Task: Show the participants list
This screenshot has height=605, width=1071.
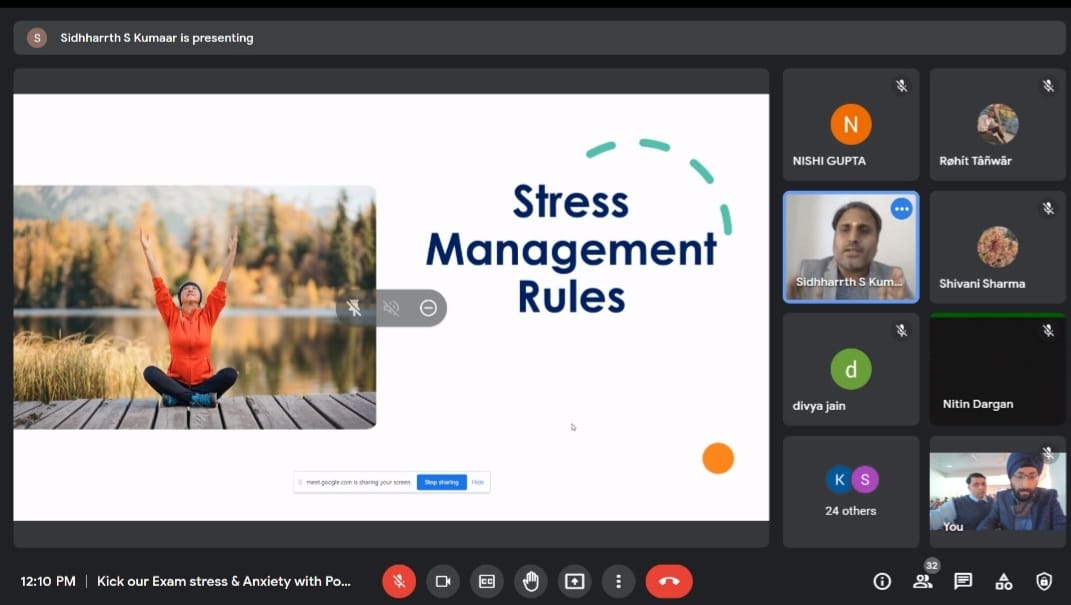Action: point(922,581)
